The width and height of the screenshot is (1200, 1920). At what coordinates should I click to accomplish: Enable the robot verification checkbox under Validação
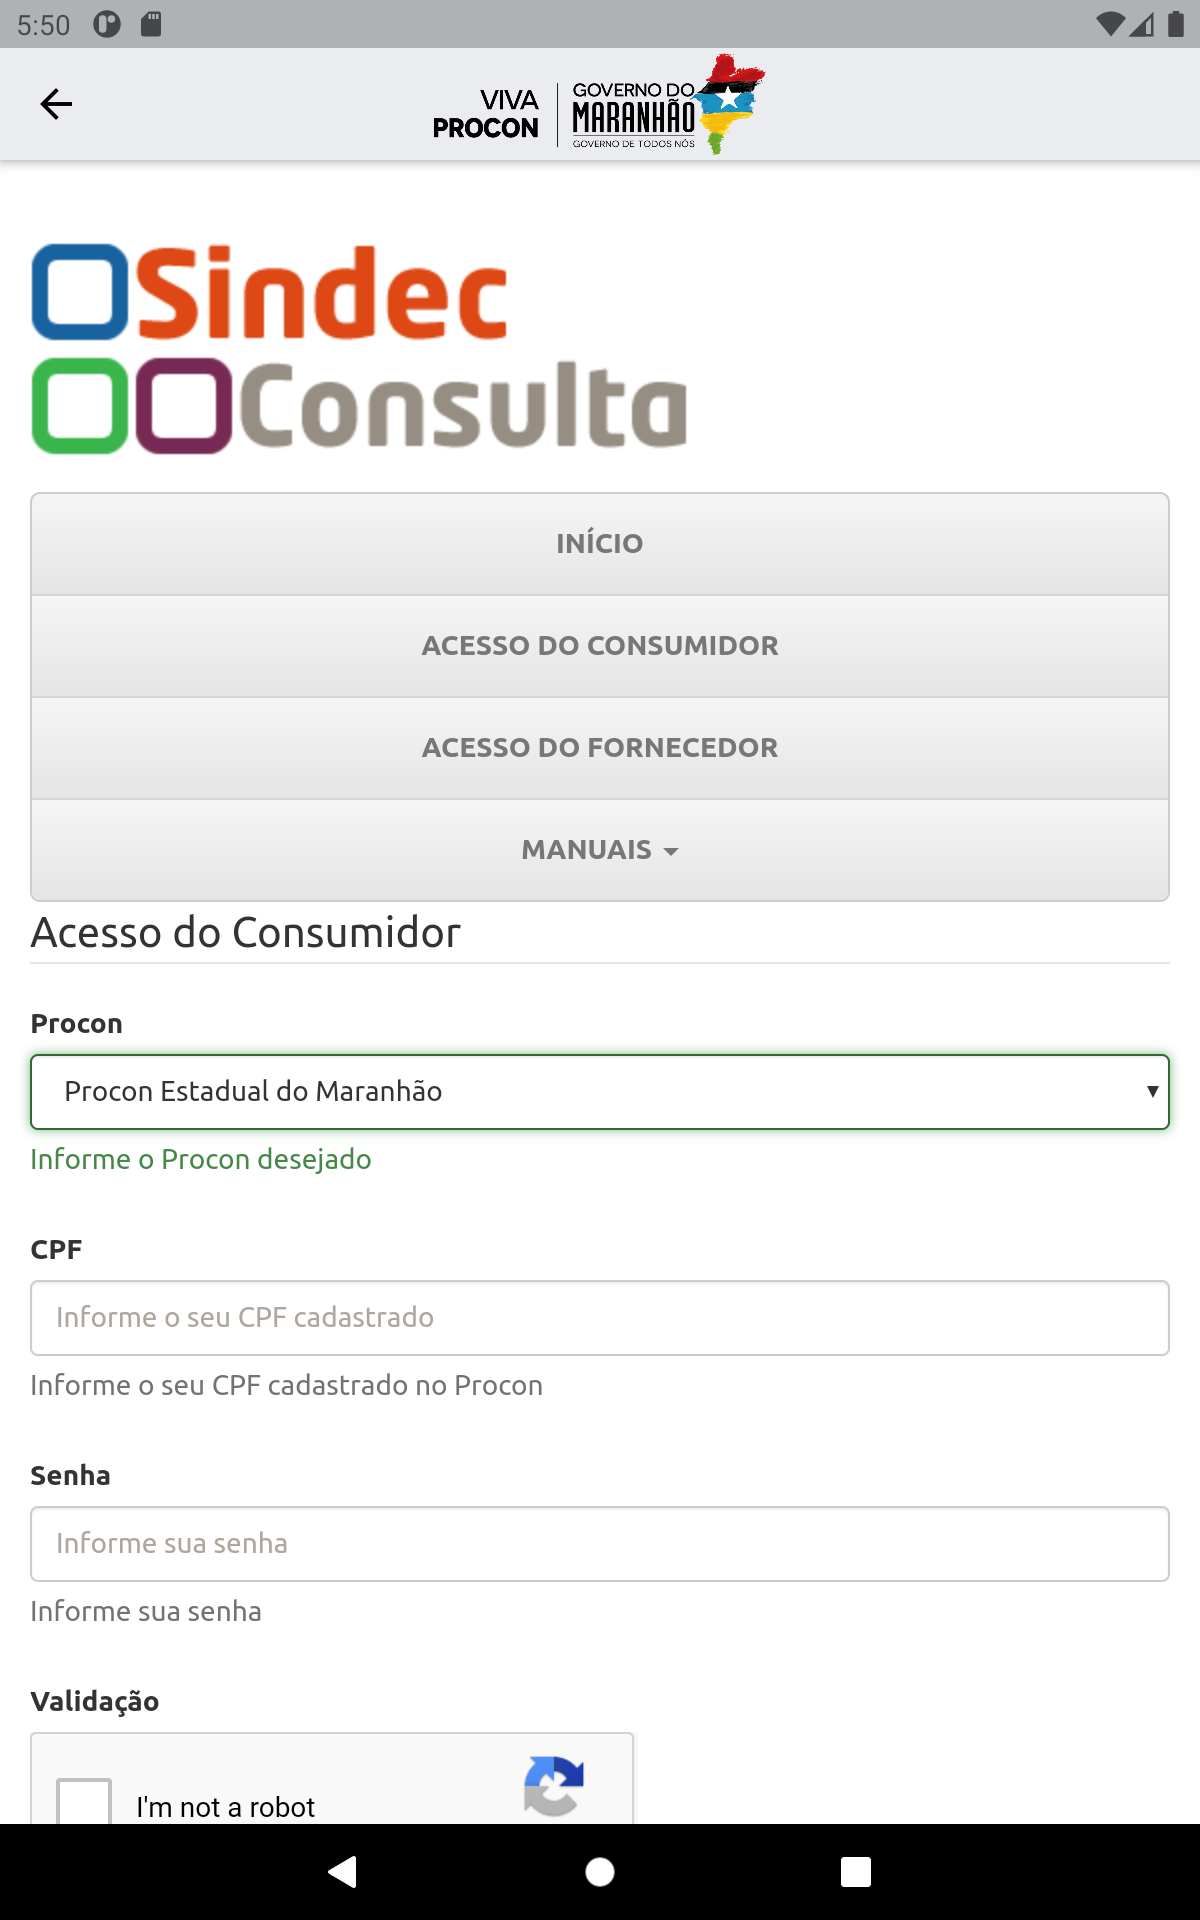(x=84, y=1800)
